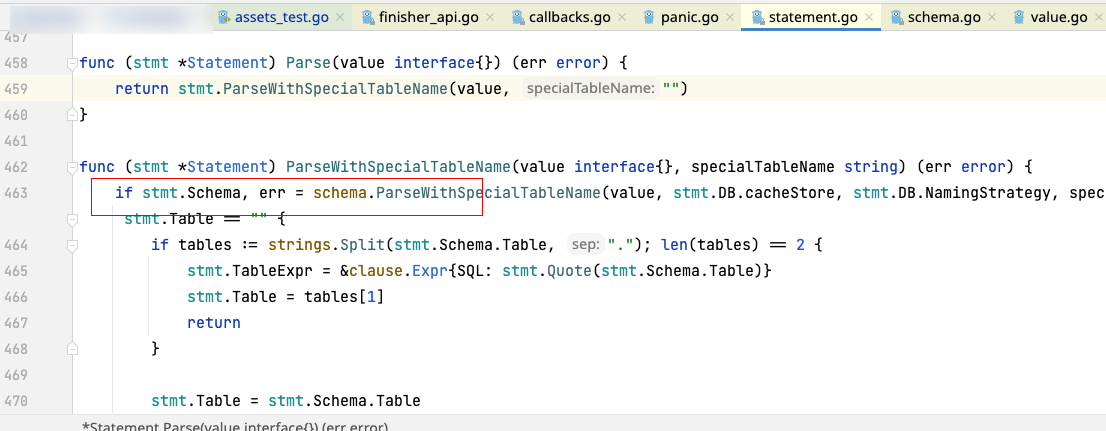The width and height of the screenshot is (1106, 431).
Task: Collapse the if tables block at line 464
Action: click(x=71, y=245)
